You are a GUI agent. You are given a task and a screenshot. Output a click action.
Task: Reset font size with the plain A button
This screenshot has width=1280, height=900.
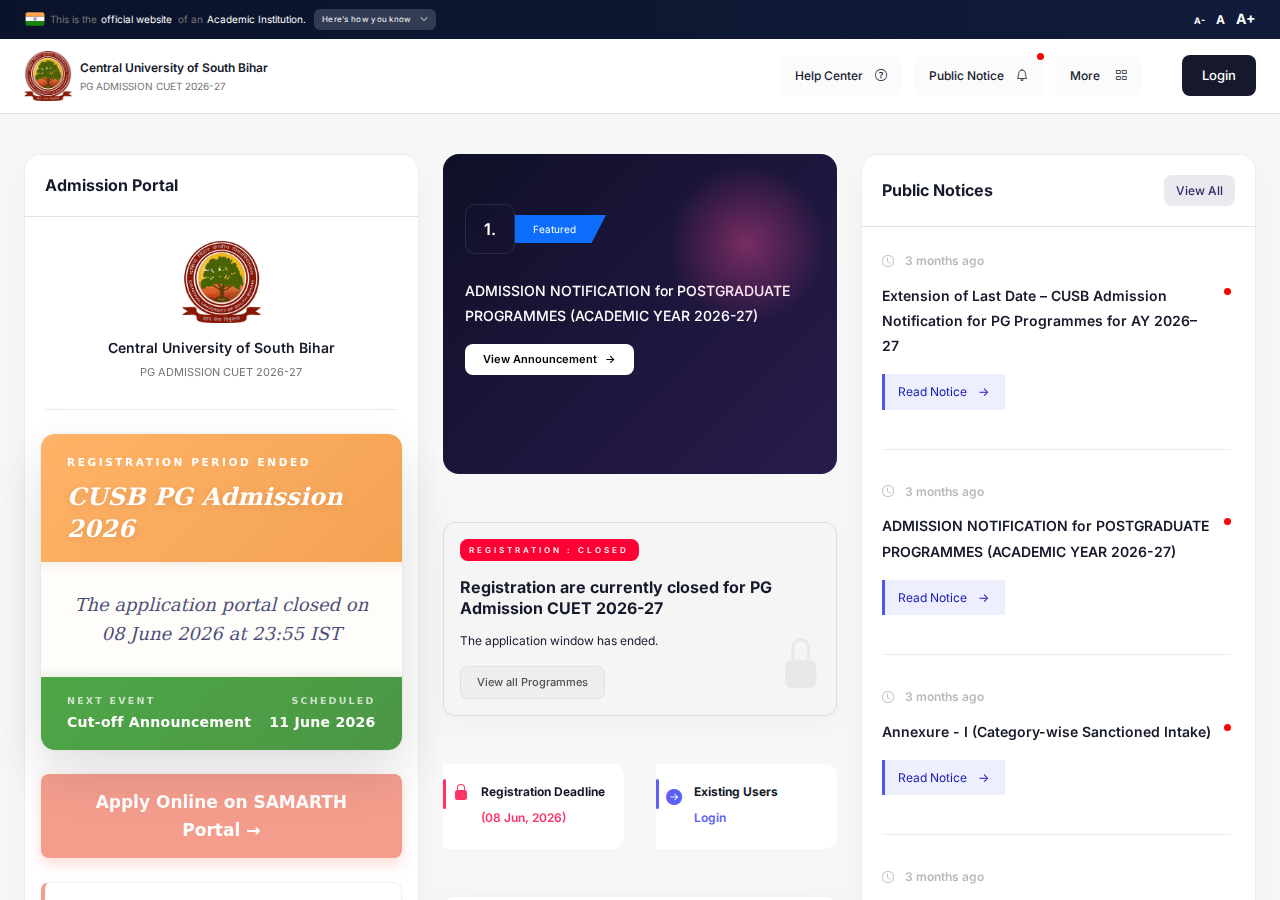click(1220, 20)
